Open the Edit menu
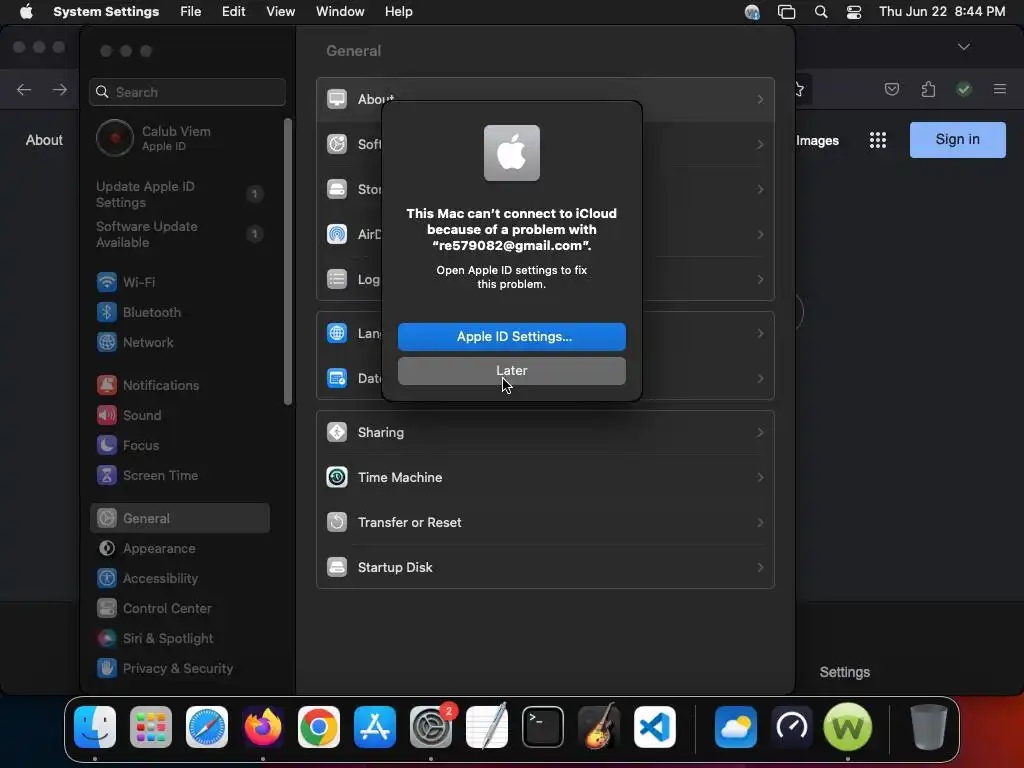The width and height of the screenshot is (1024, 768). [x=233, y=11]
